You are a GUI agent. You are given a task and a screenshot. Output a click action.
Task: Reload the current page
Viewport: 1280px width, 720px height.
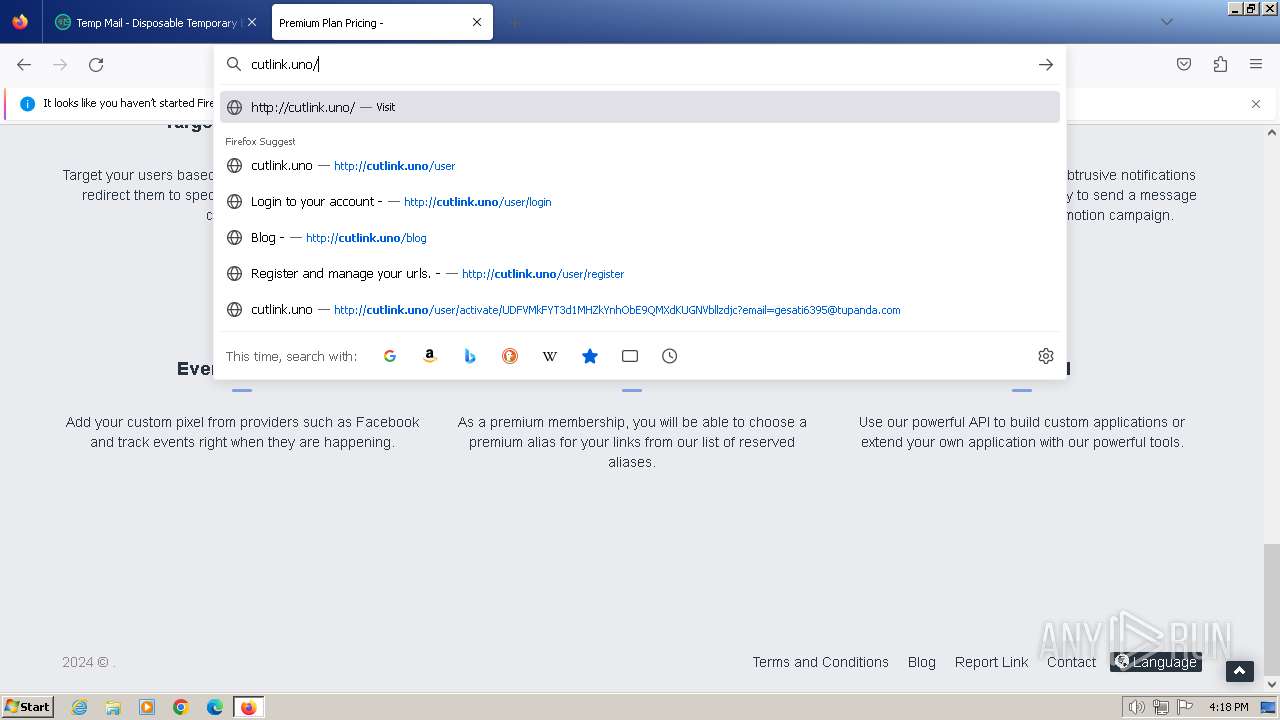point(96,64)
